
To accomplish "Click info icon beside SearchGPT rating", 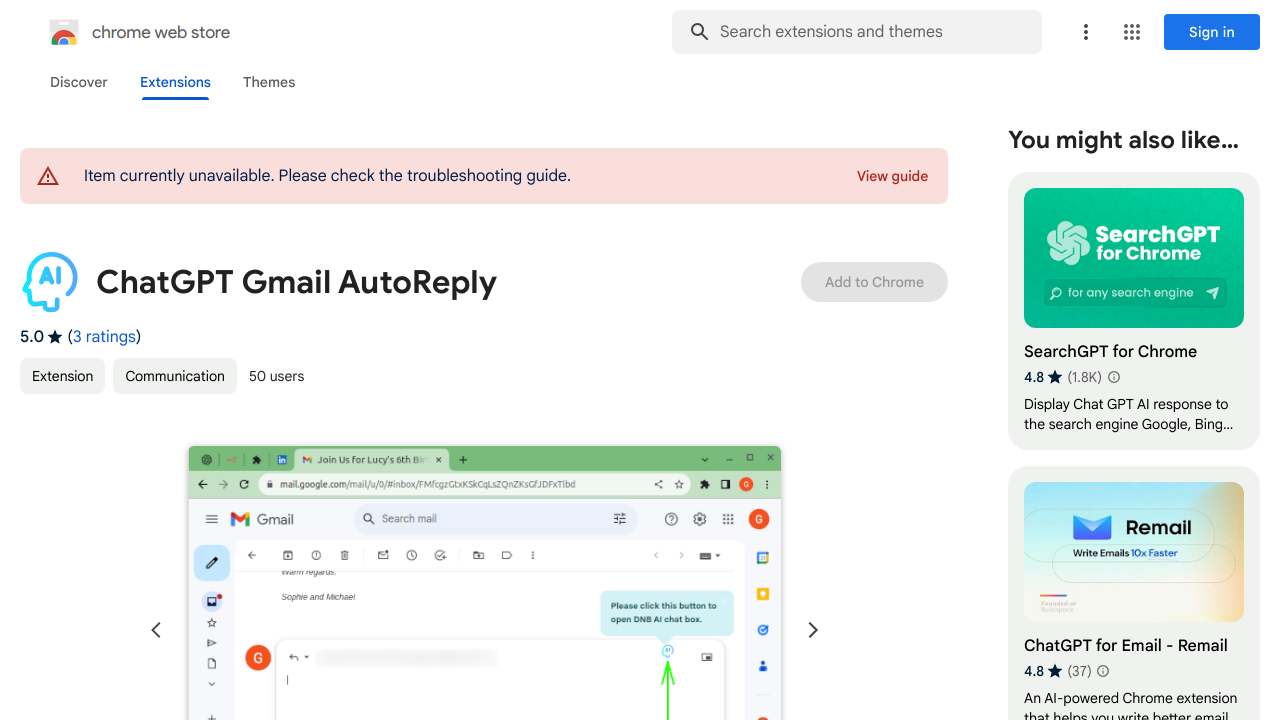I will point(1114,377).
